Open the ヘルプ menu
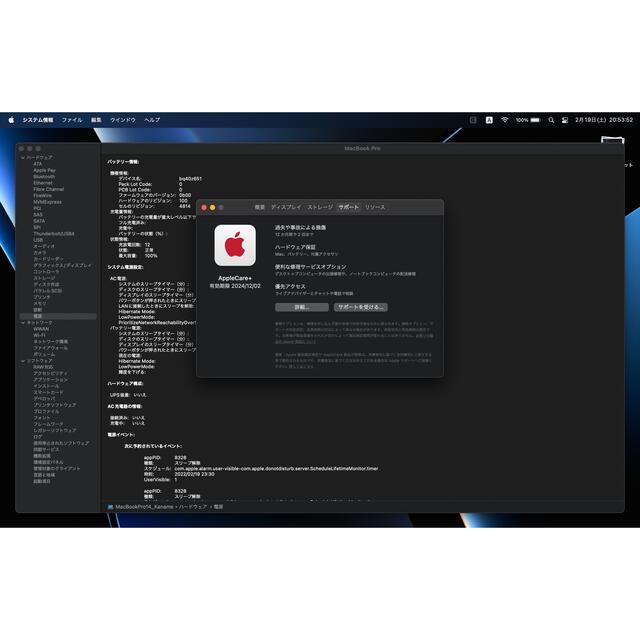The image size is (640, 640). [152, 120]
